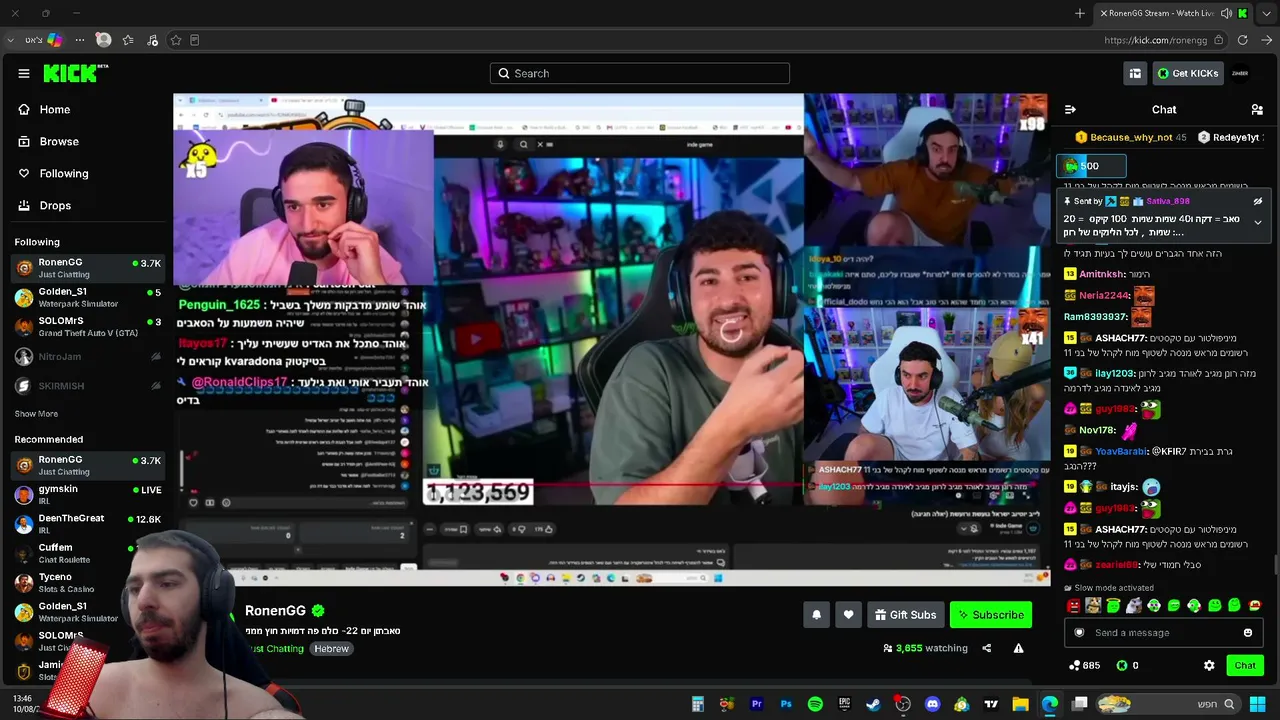This screenshot has height=720, width=1280.
Task: Toggle stream notifications bell
Action: (816, 615)
